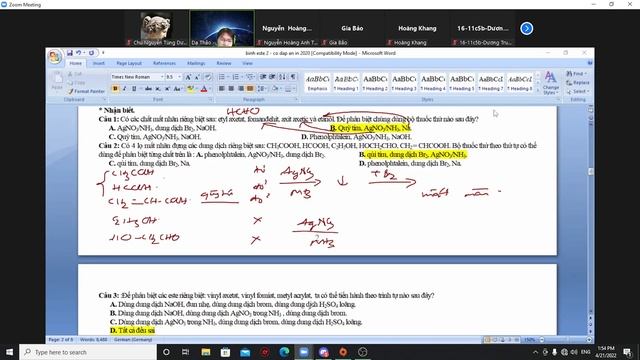
Task: Shrink the font size
Action: pos(197,77)
